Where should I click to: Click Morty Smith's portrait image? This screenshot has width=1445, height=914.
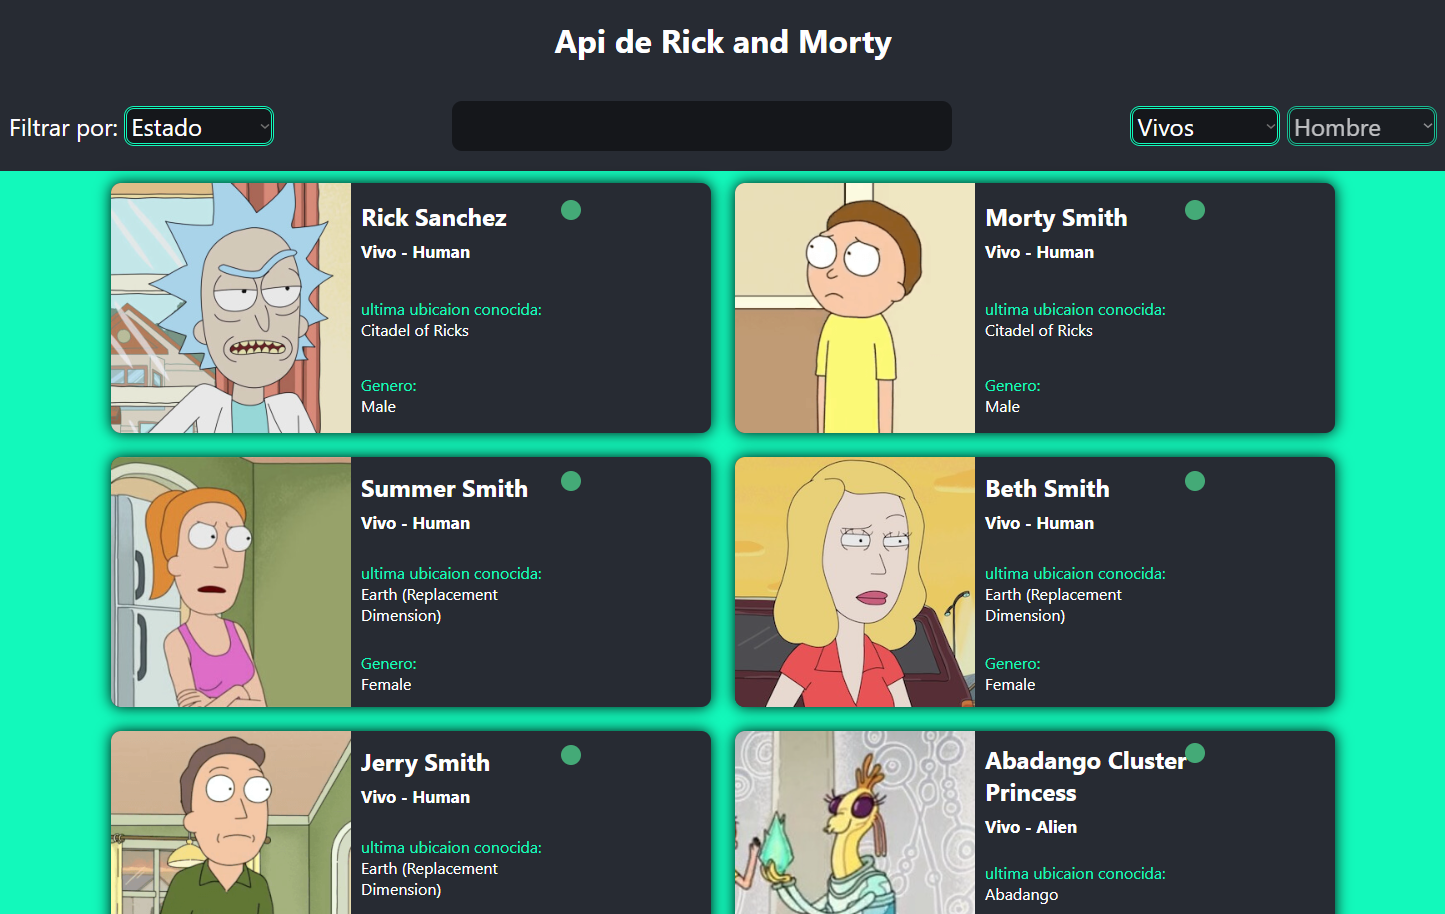pos(854,308)
